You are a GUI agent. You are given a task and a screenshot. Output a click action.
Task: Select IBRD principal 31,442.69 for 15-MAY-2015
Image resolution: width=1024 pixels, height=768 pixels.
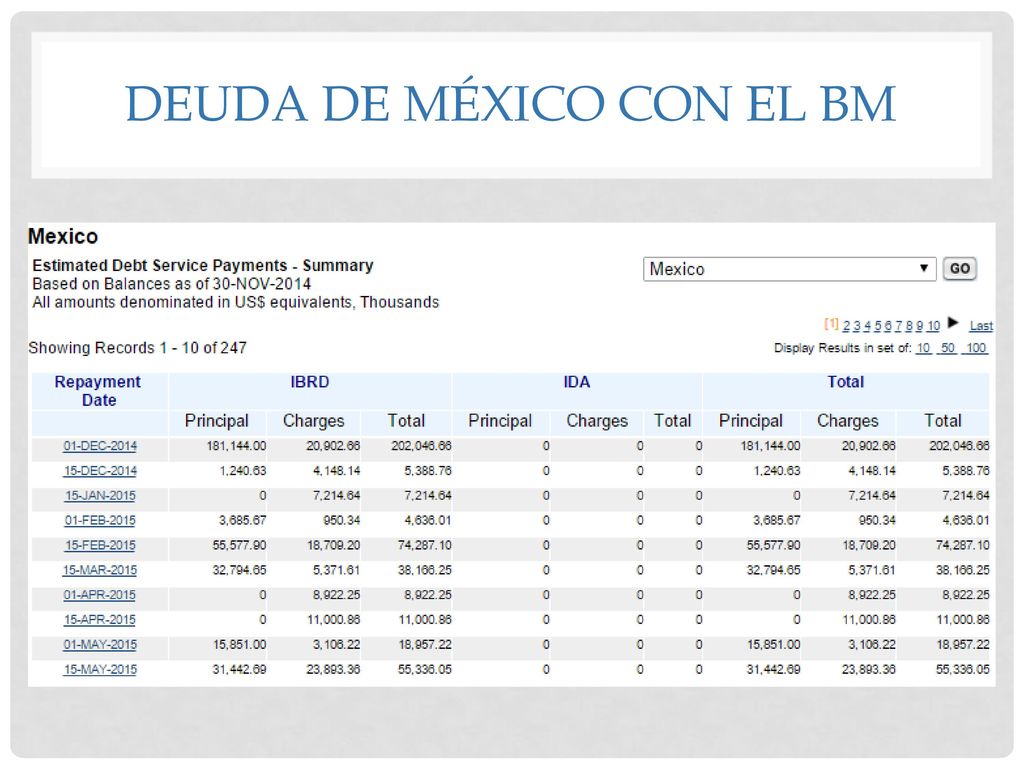point(239,669)
